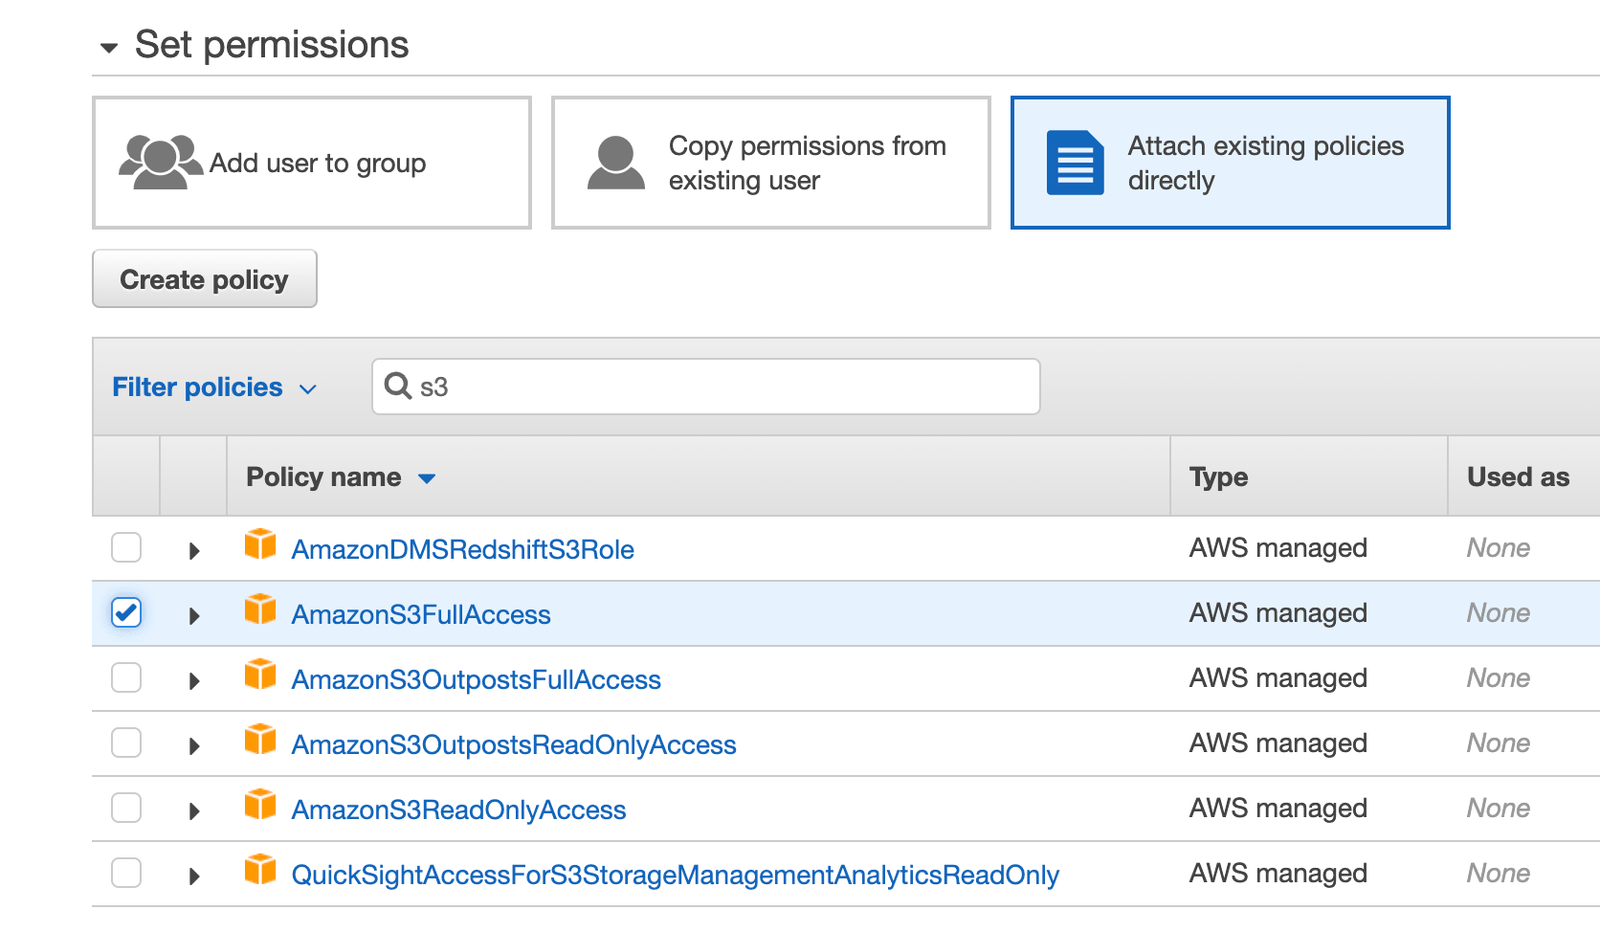Open the AmazonS3FullAccess policy link
1600x930 pixels.
pyautogui.click(x=421, y=614)
